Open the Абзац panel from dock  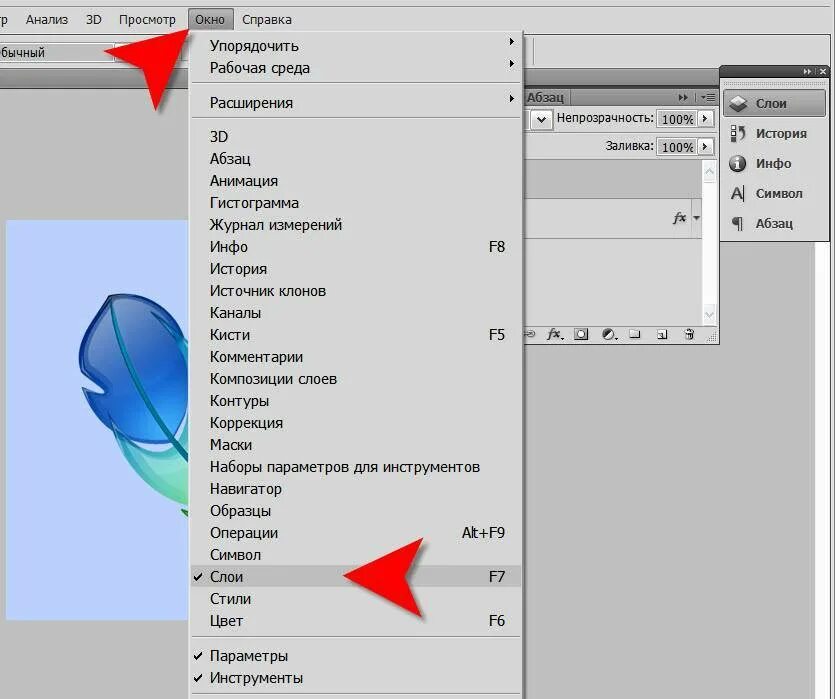click(x=774, y=223)
